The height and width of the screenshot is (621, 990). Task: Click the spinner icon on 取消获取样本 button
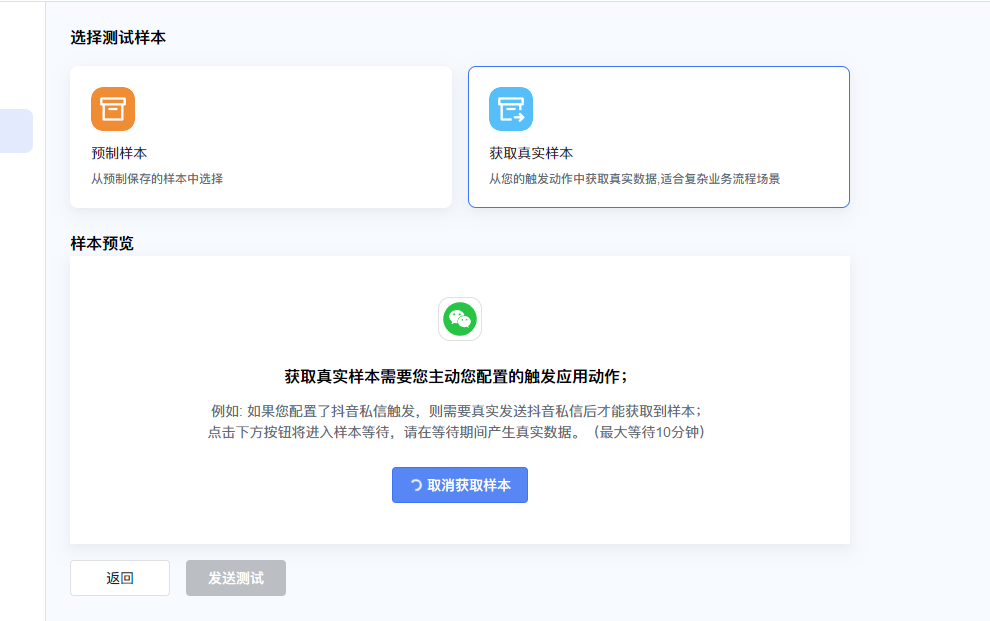(416, 485)
